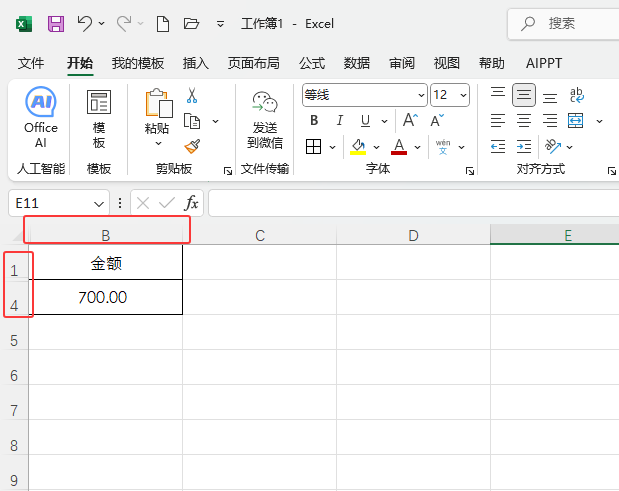
Task: Switch to 数据 Data tab
Action: pos(357,63)
